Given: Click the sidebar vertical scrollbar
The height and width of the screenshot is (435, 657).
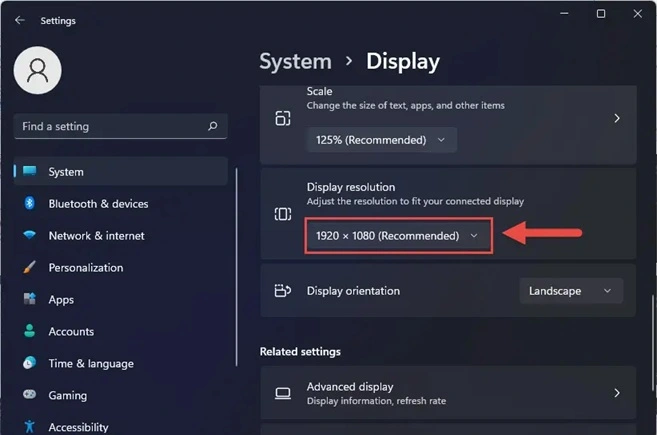Looking at the screenshot, I should pyautogui.click(x=236, y=267).
